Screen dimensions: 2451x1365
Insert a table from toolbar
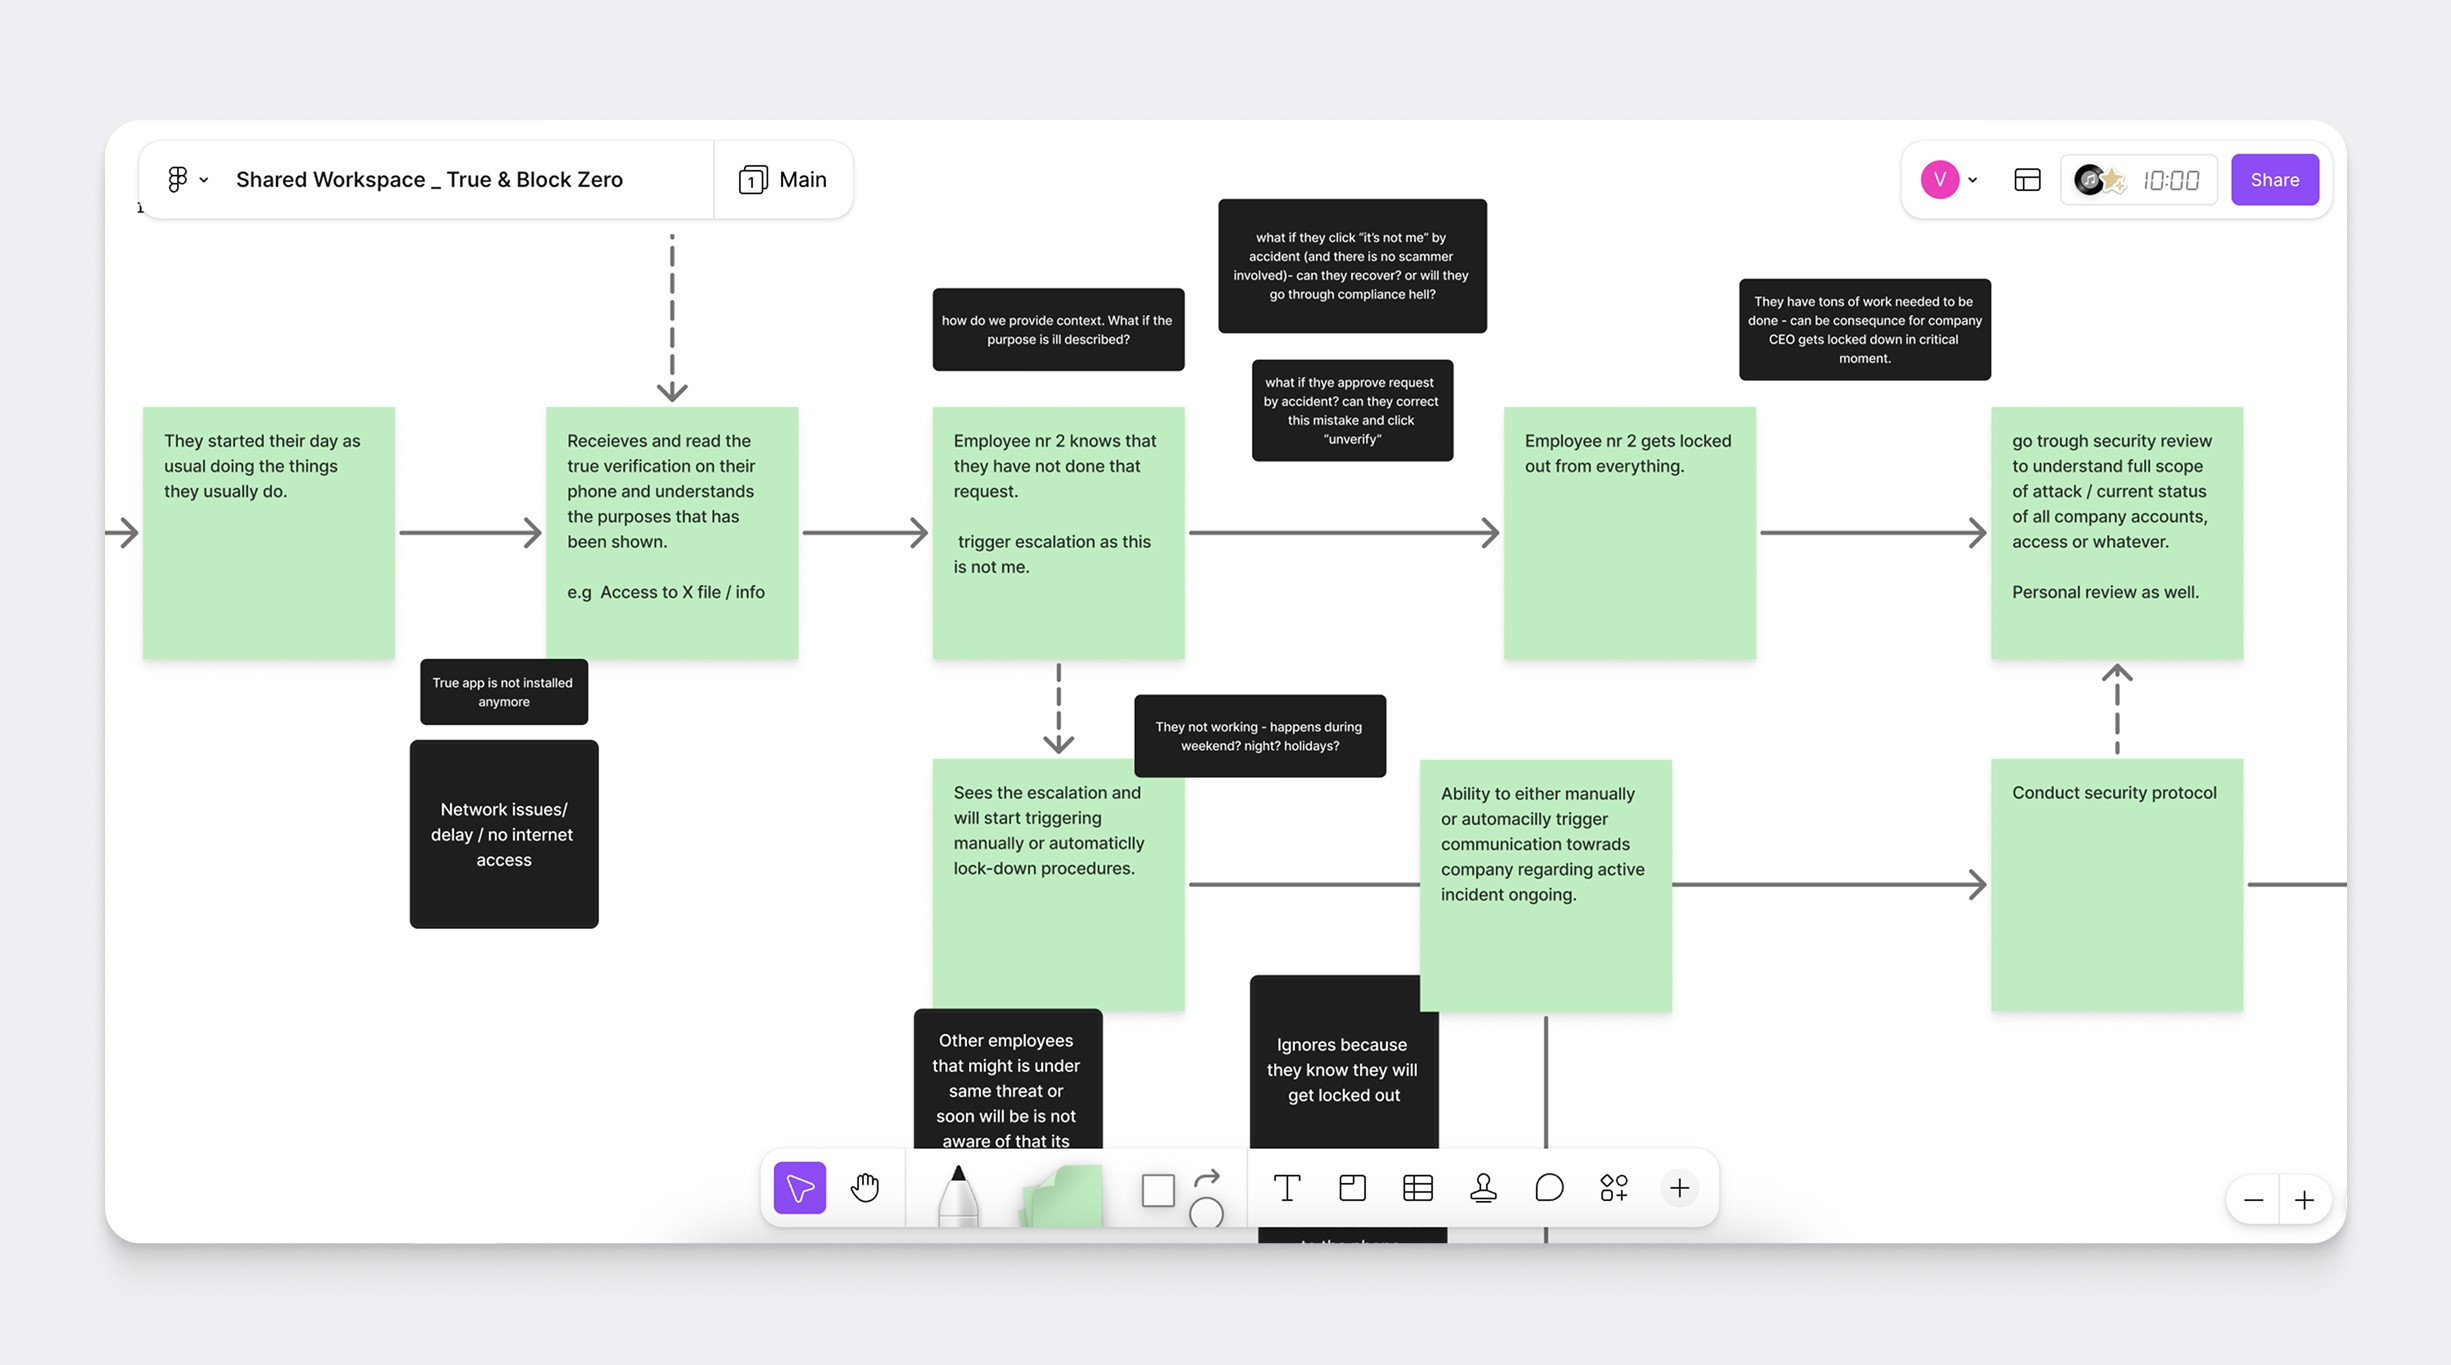[1417, 1187]
